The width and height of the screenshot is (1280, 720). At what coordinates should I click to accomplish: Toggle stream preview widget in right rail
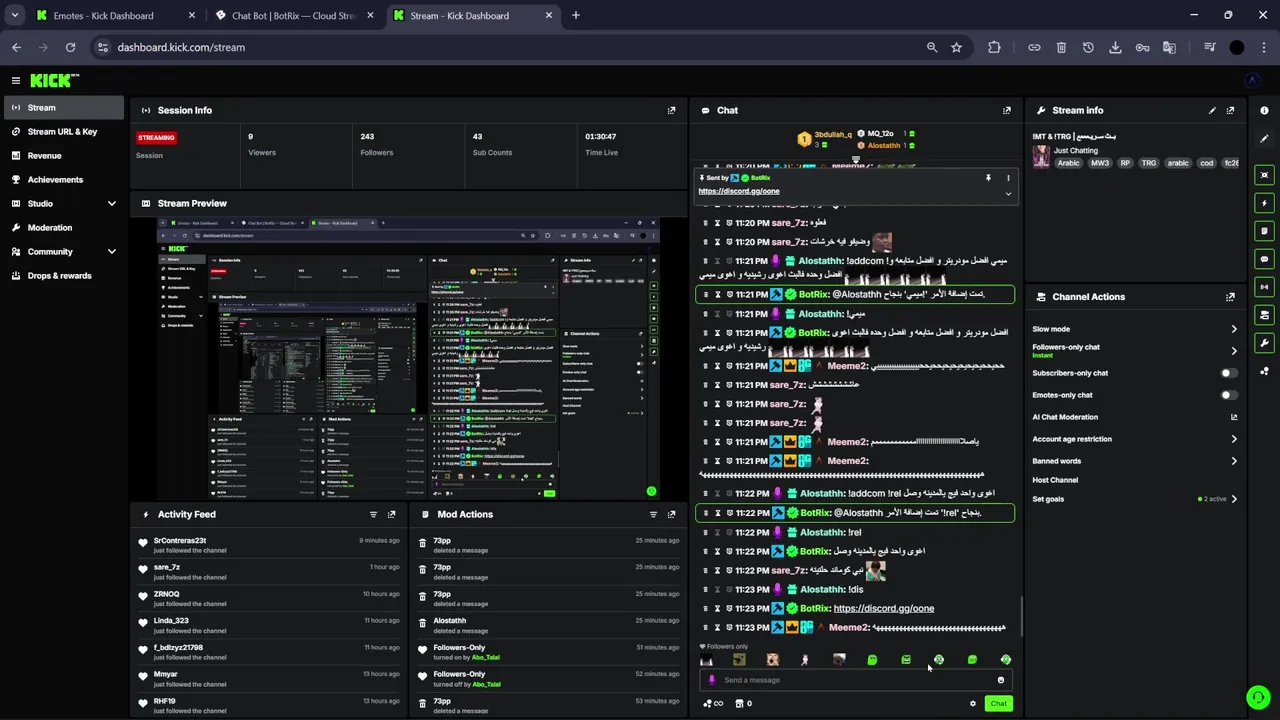[1264, 175]
